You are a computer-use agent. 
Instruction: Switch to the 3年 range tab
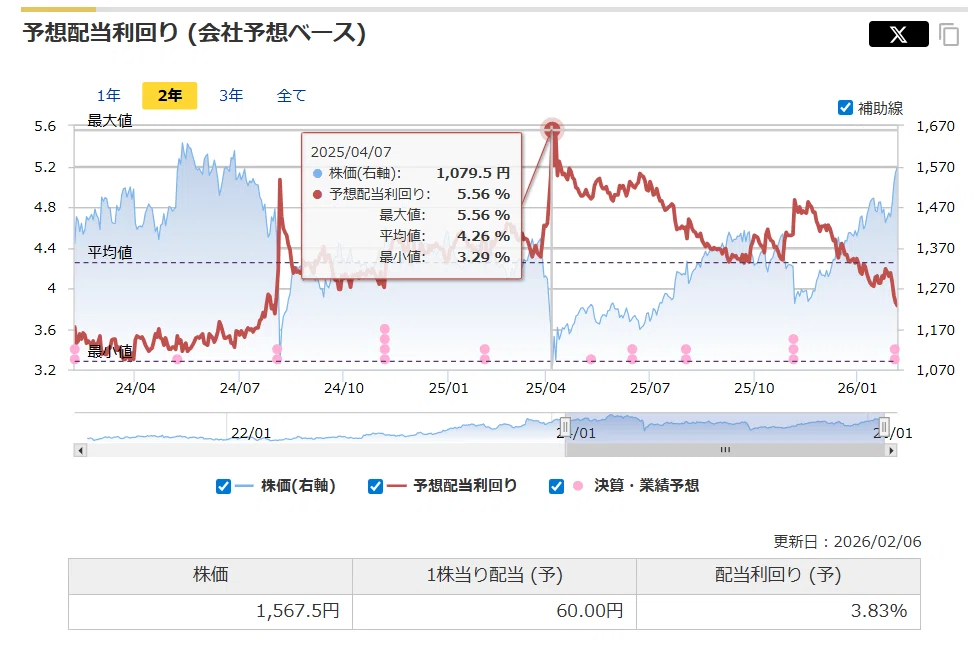pyautogui.click(x=231, y=95)
